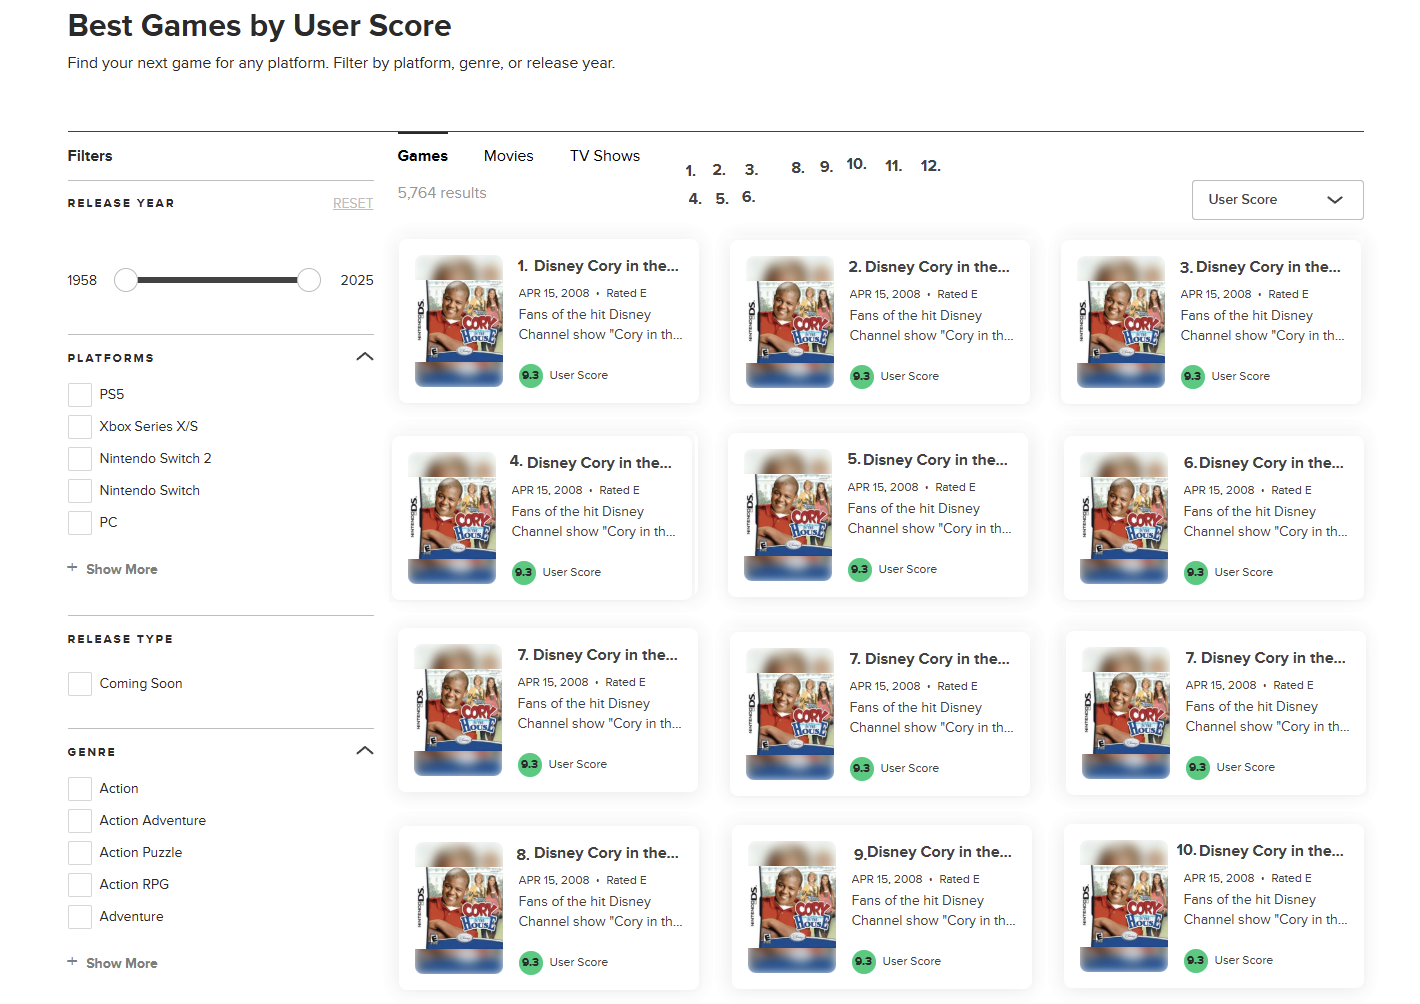The height and width of the screenshot is (1004, 1420).
Task: Click the cover thumbnail on game card 4
Action: (452, 518)
